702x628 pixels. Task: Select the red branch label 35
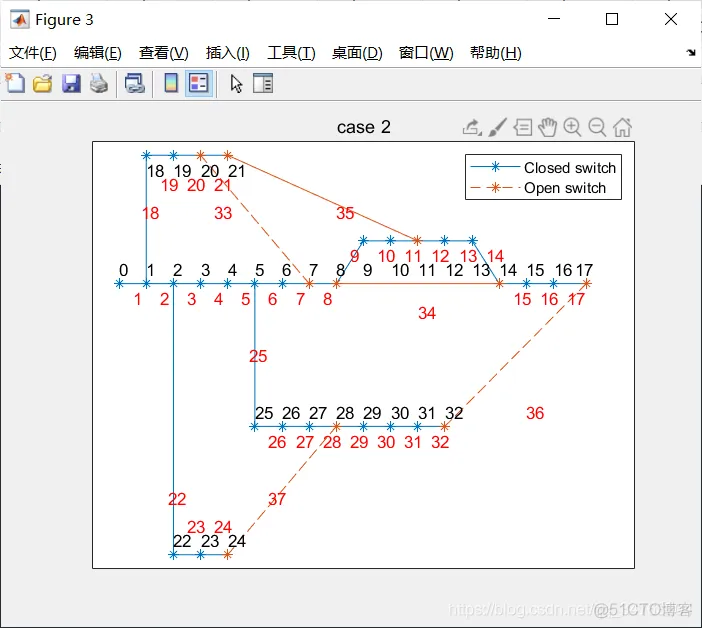345,213
